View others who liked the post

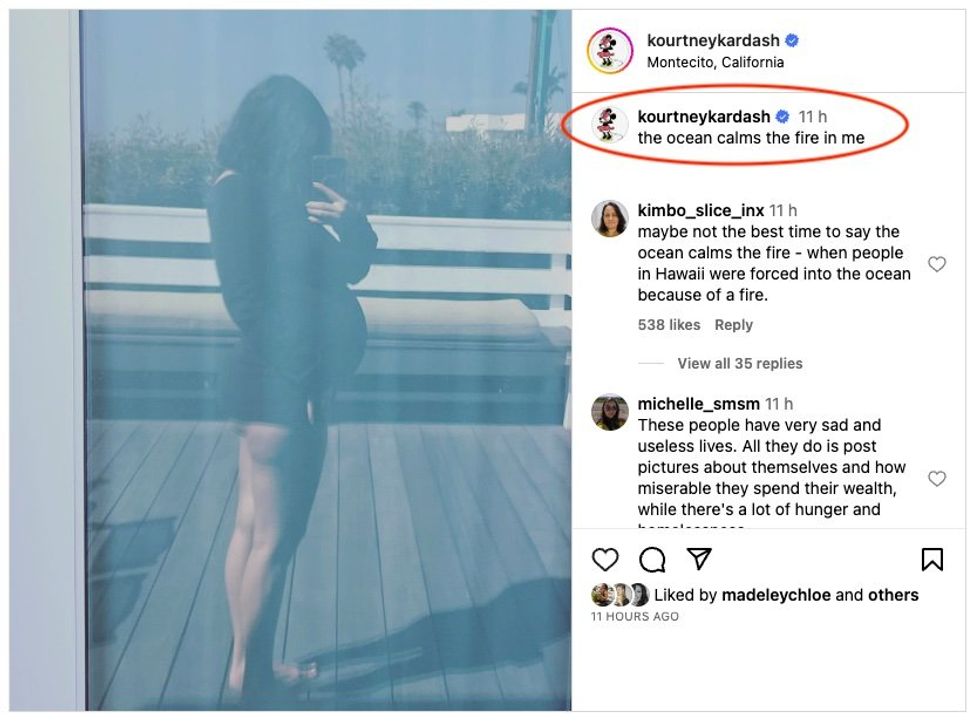(x=893, y=595)
